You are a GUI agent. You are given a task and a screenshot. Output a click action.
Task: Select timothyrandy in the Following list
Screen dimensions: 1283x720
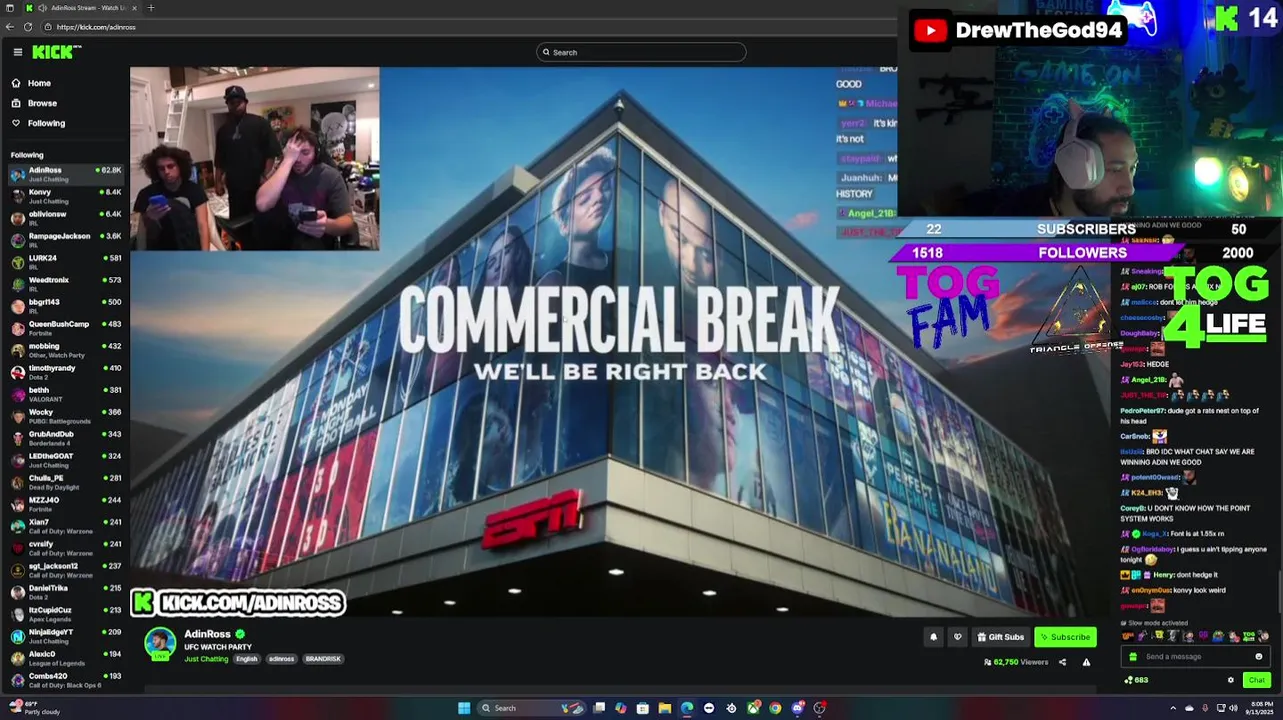tap(65, 372)
